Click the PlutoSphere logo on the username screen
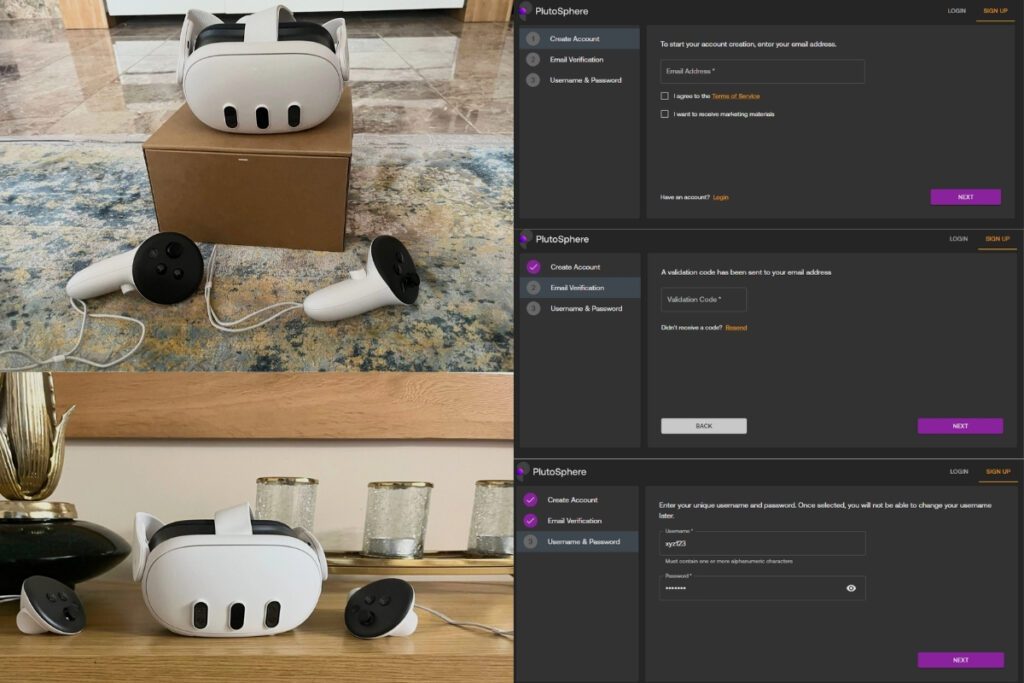The image size is (1024, 683). click(x=523, y=471)
